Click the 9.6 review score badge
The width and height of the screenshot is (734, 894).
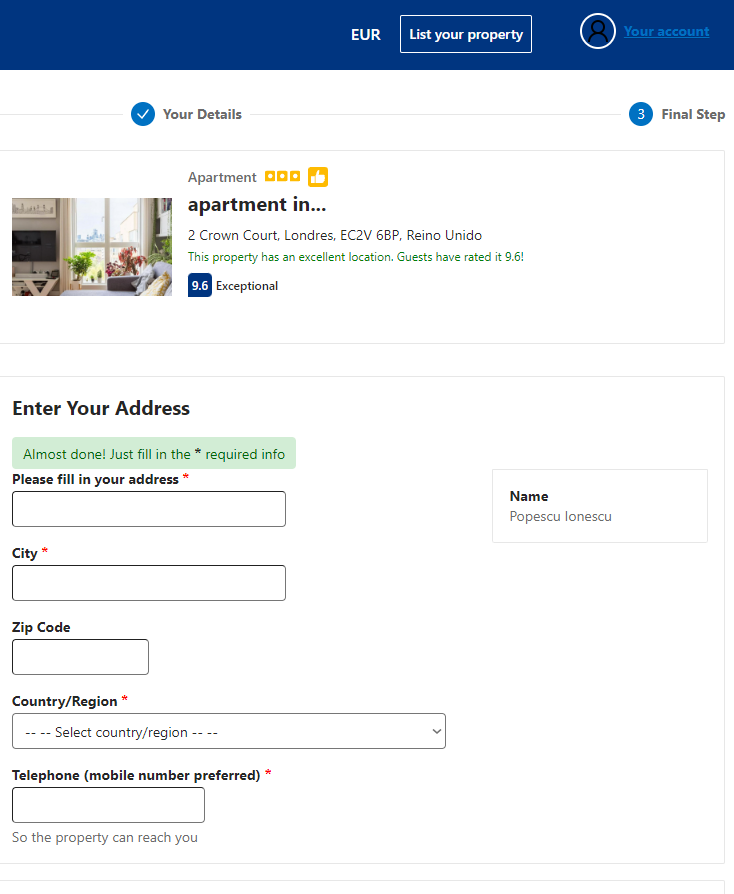point(200,286)
